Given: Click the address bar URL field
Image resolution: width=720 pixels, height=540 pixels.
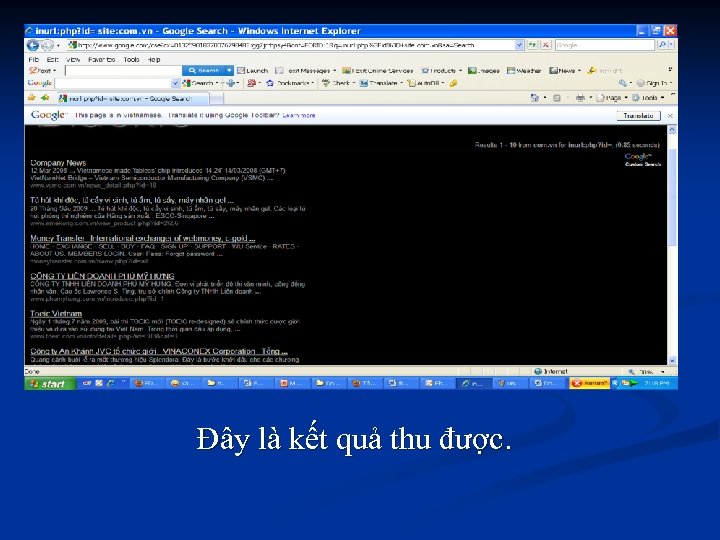Looking at the screenshot, I should [291, 45].
